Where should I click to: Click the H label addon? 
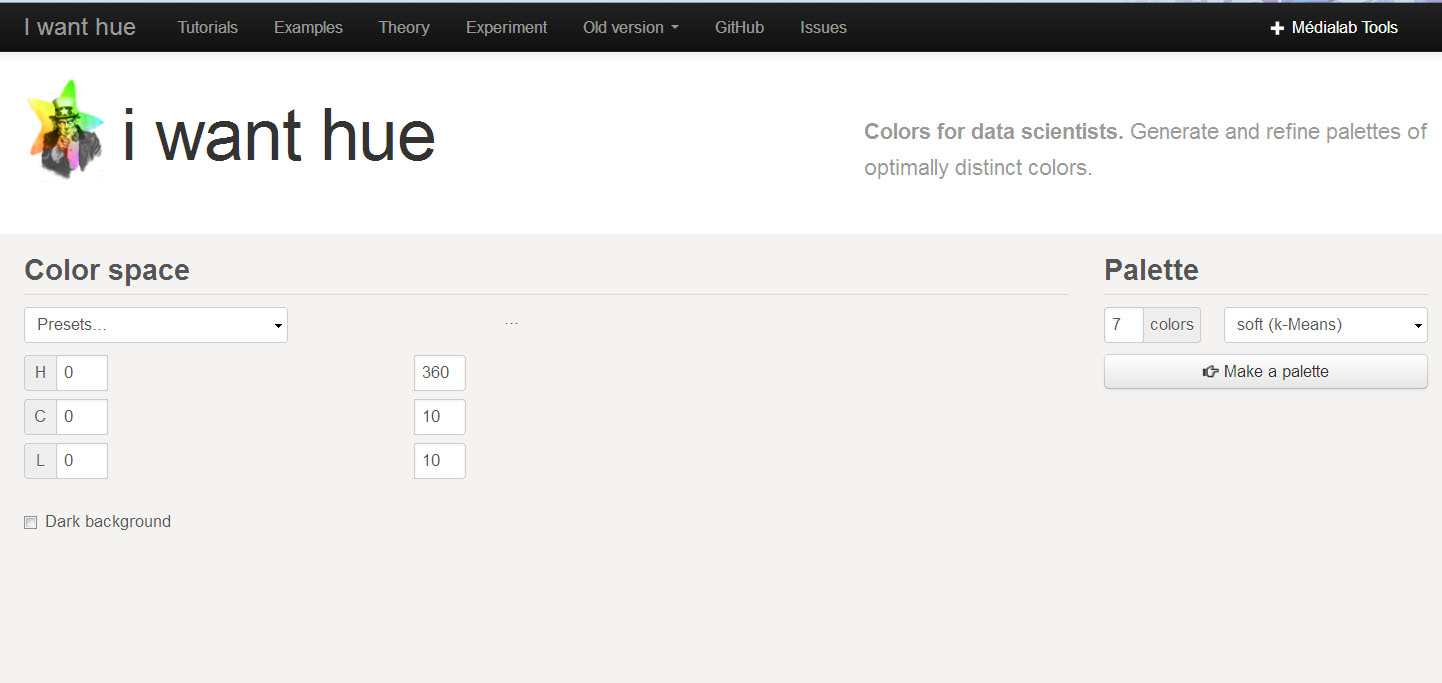pyautogui.click(x=41, y=373)
